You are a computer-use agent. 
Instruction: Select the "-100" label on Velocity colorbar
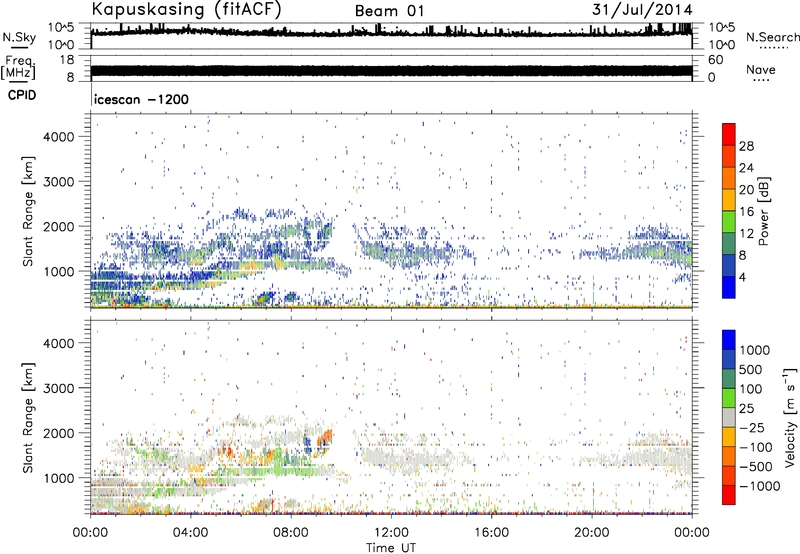pos(756,447)
